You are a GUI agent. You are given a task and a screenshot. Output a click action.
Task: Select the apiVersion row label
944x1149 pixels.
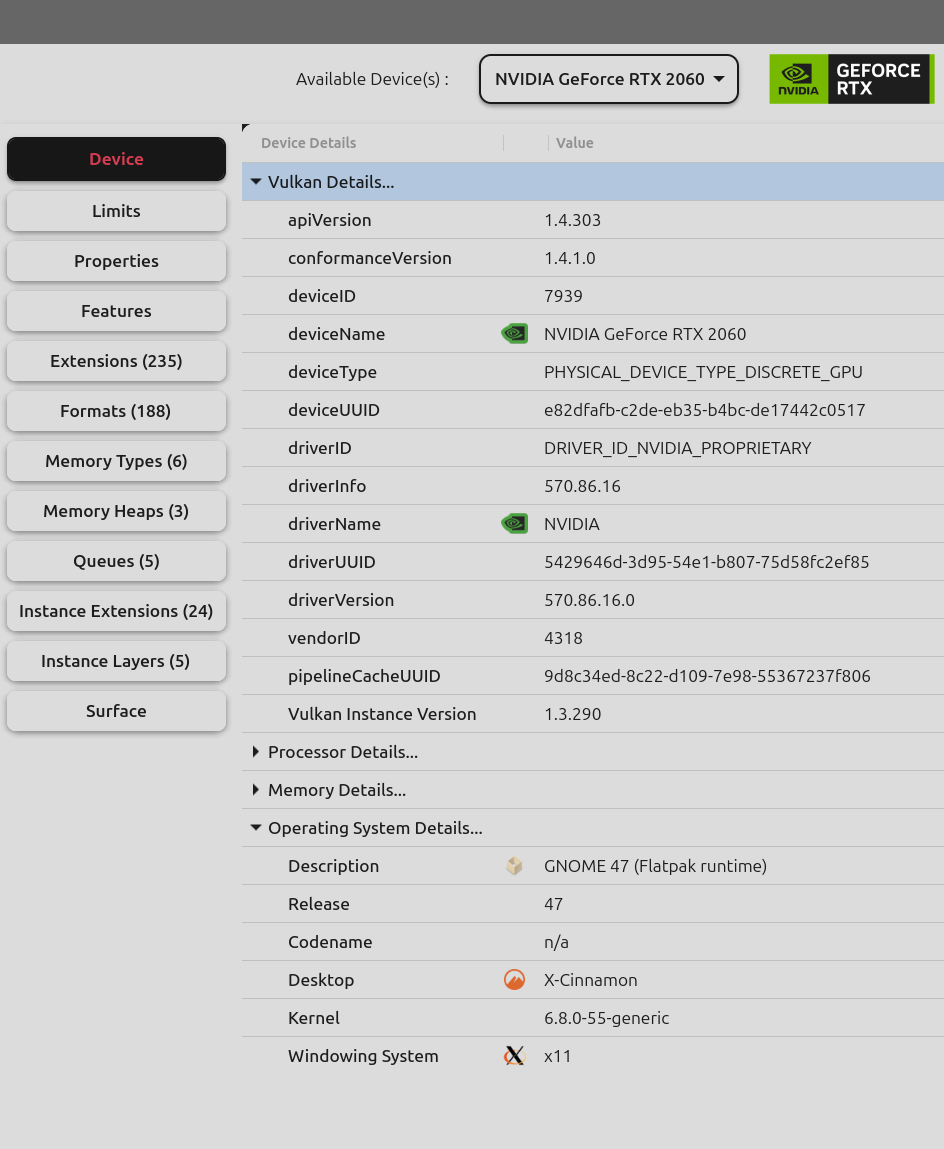[330, 220]
